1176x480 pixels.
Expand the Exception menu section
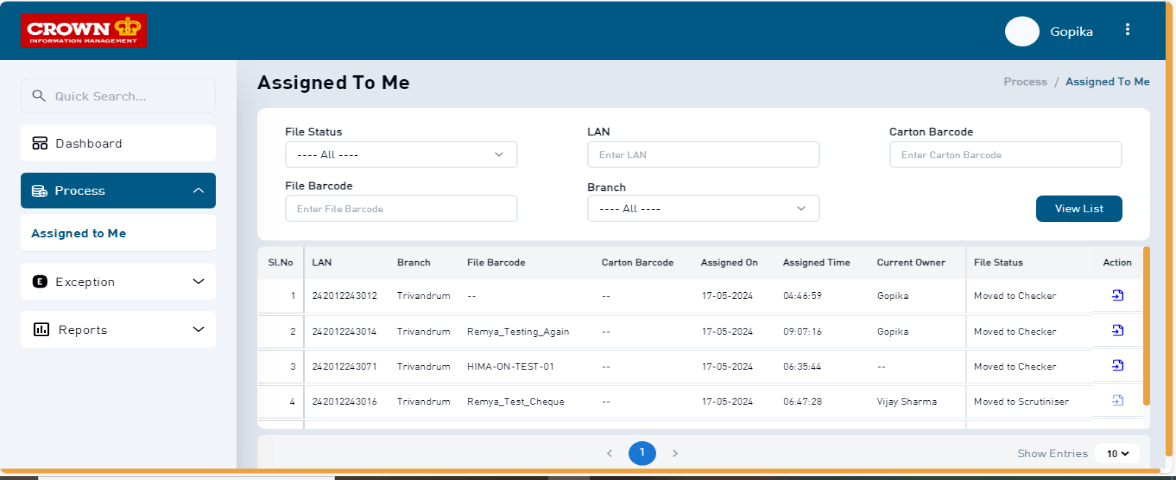[x=118, y=282]
